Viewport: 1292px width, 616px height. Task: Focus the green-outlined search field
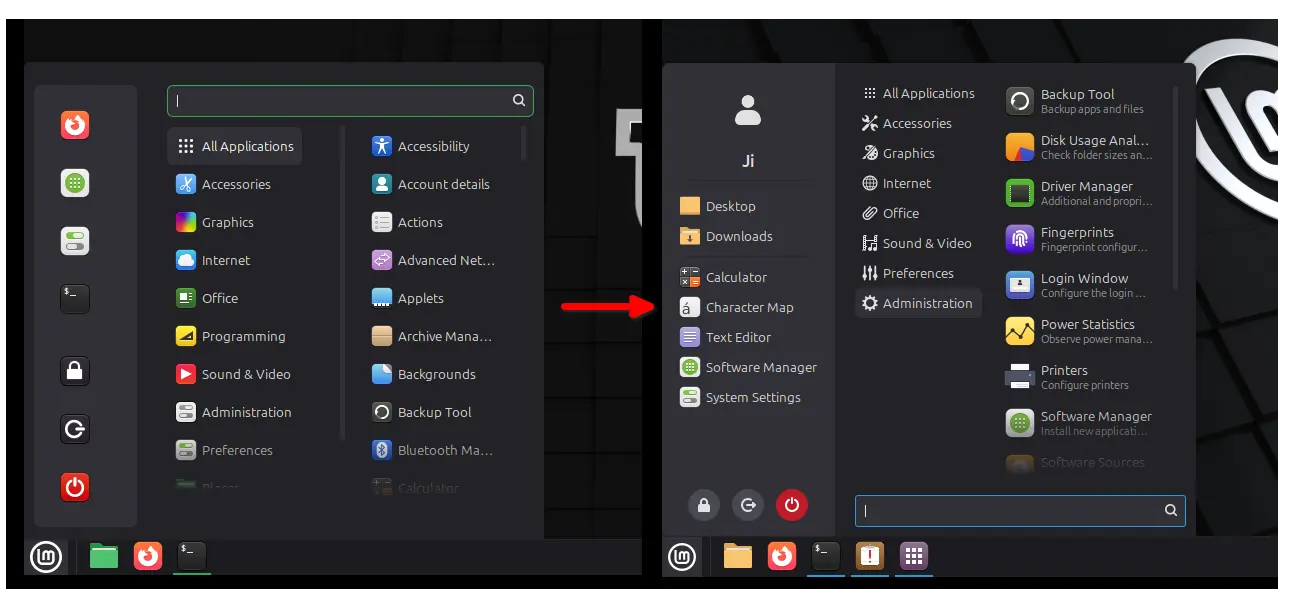pos(340,100)
